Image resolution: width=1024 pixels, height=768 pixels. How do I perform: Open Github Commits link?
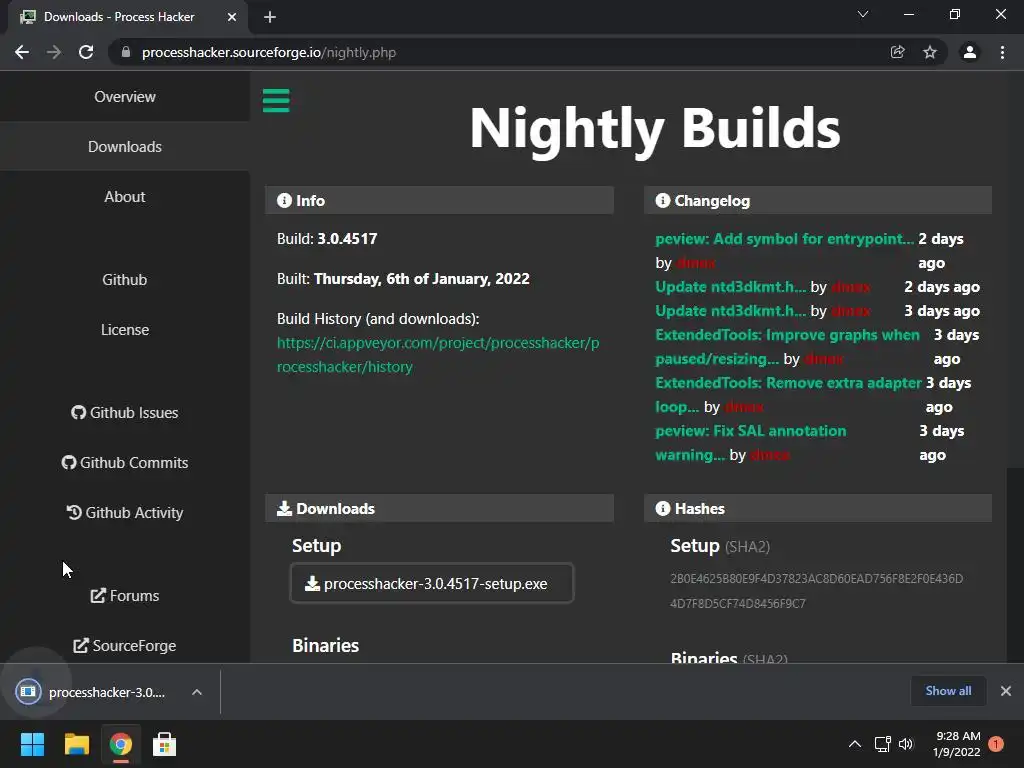click(125, 462)
